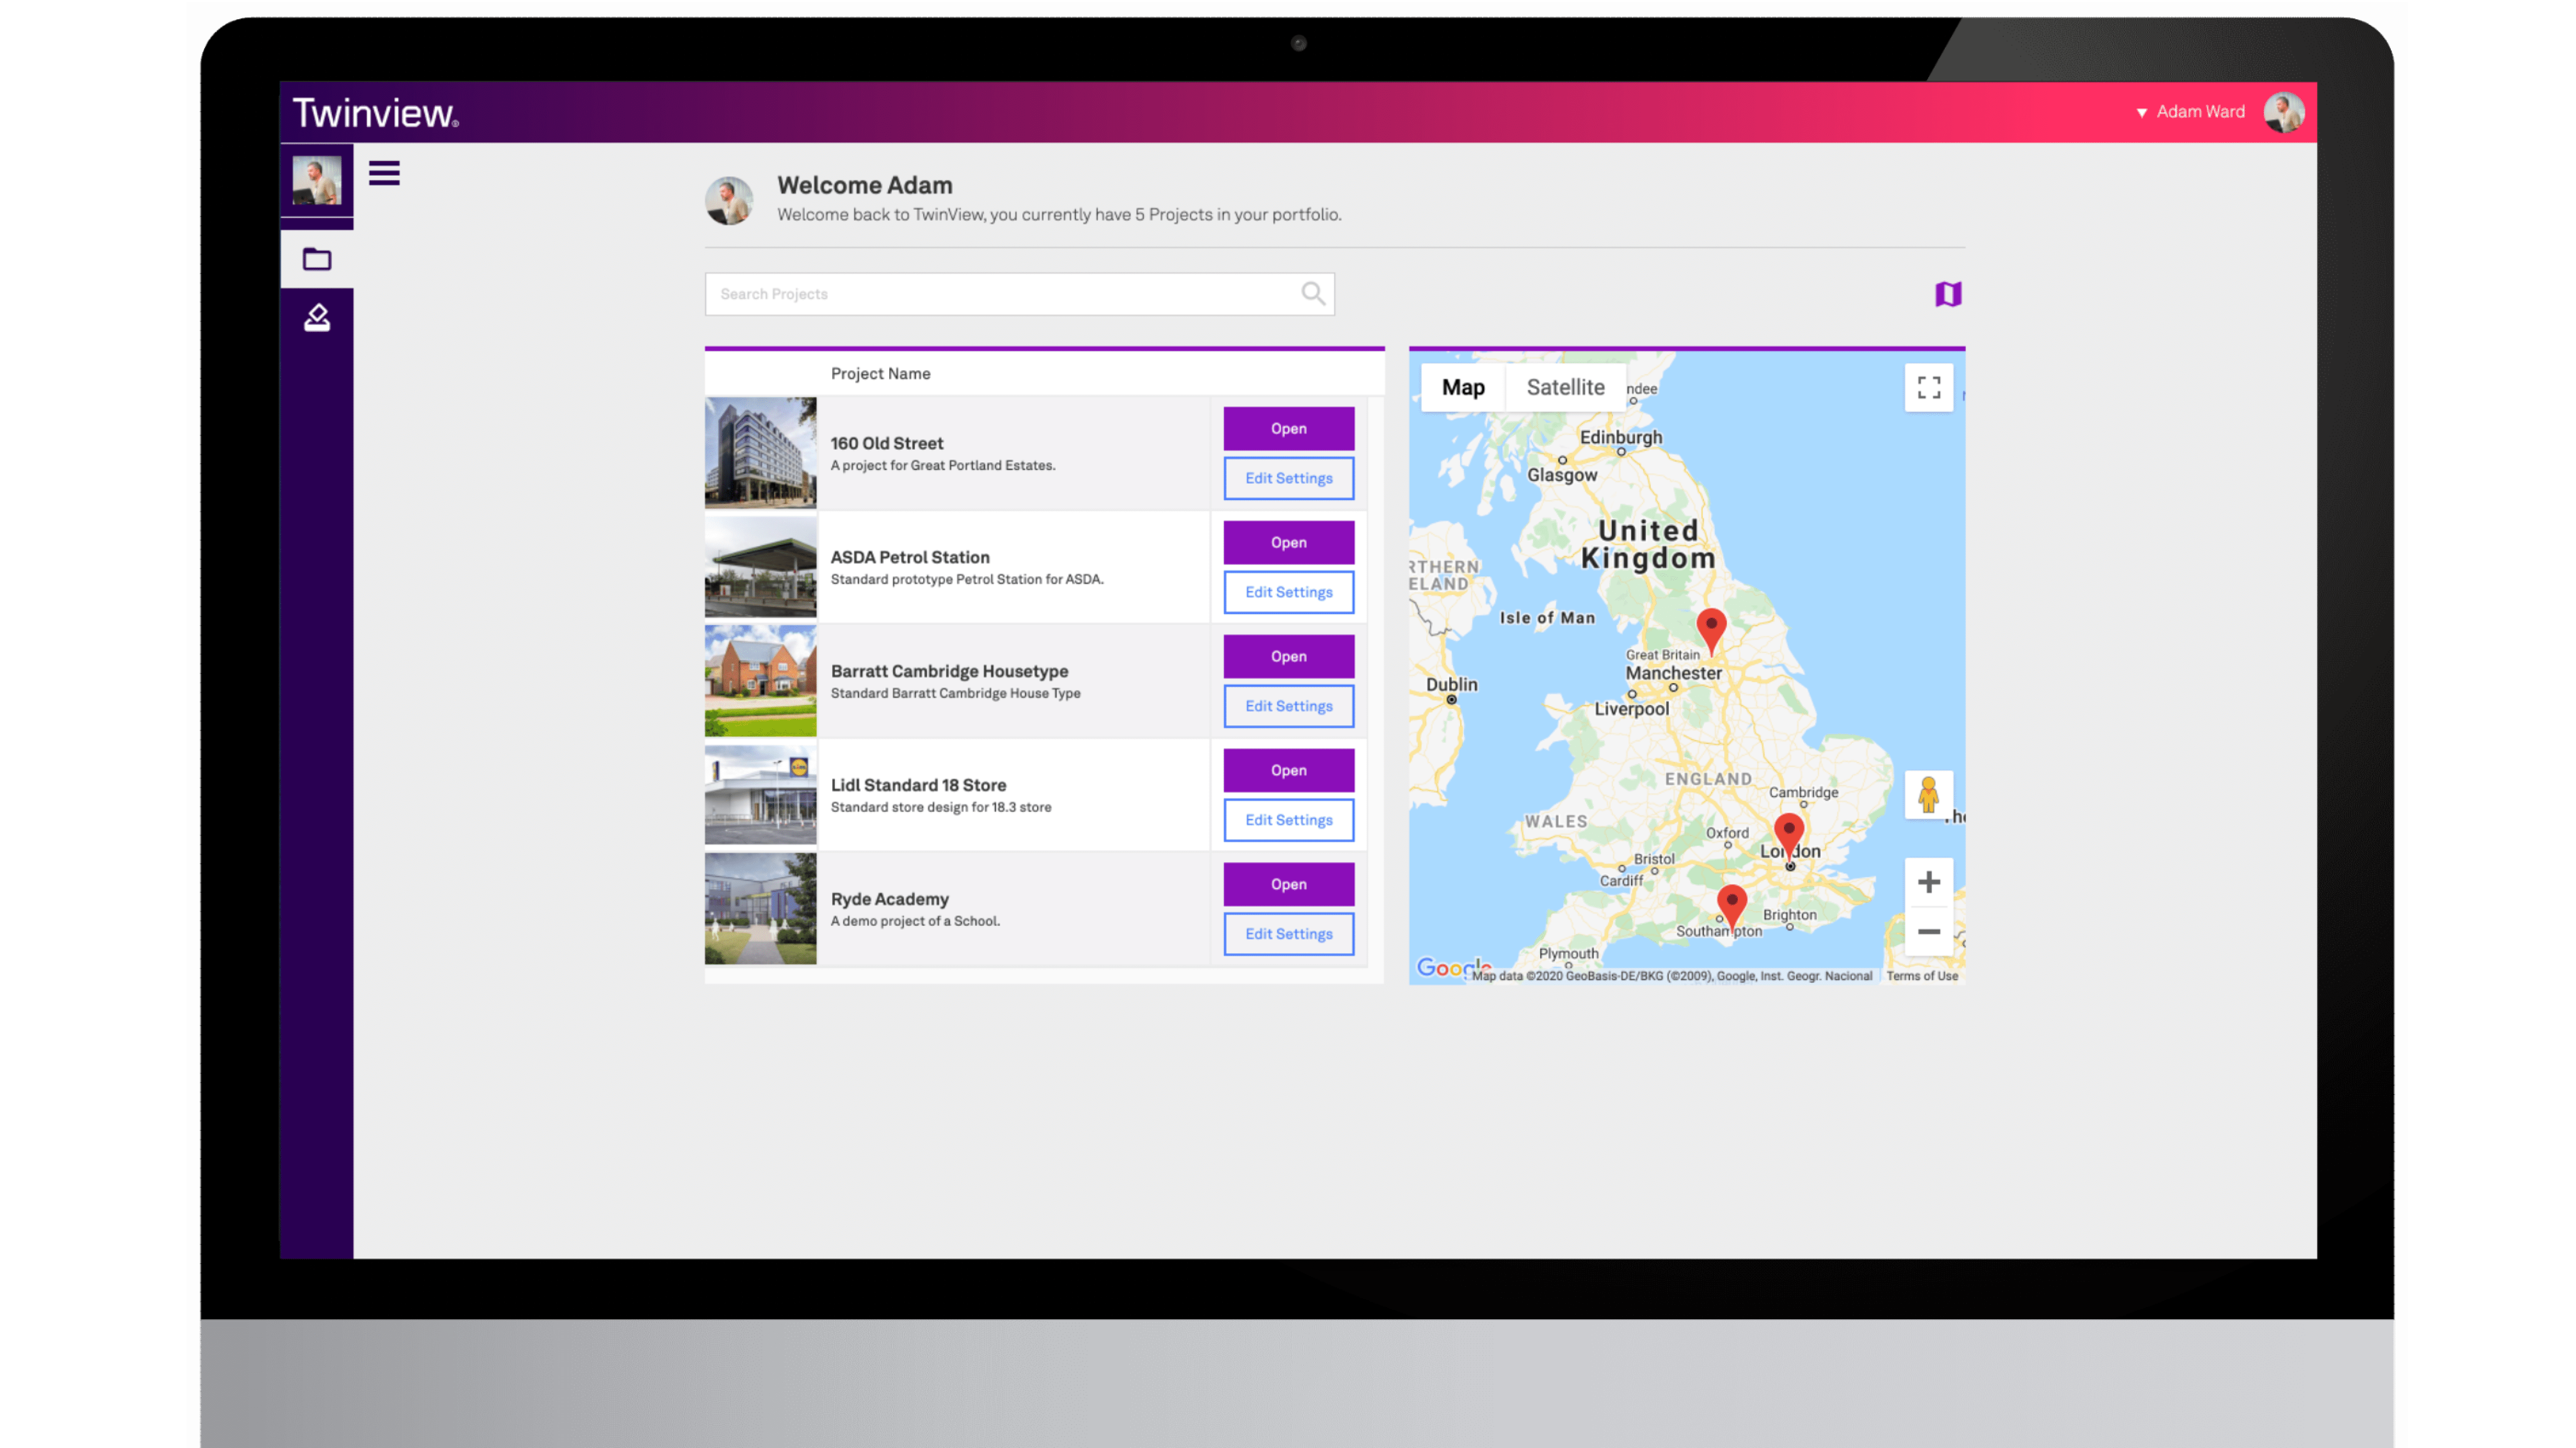2576x1448 pixels.
Task: Switch to the Map tab
Action: 1462,387
